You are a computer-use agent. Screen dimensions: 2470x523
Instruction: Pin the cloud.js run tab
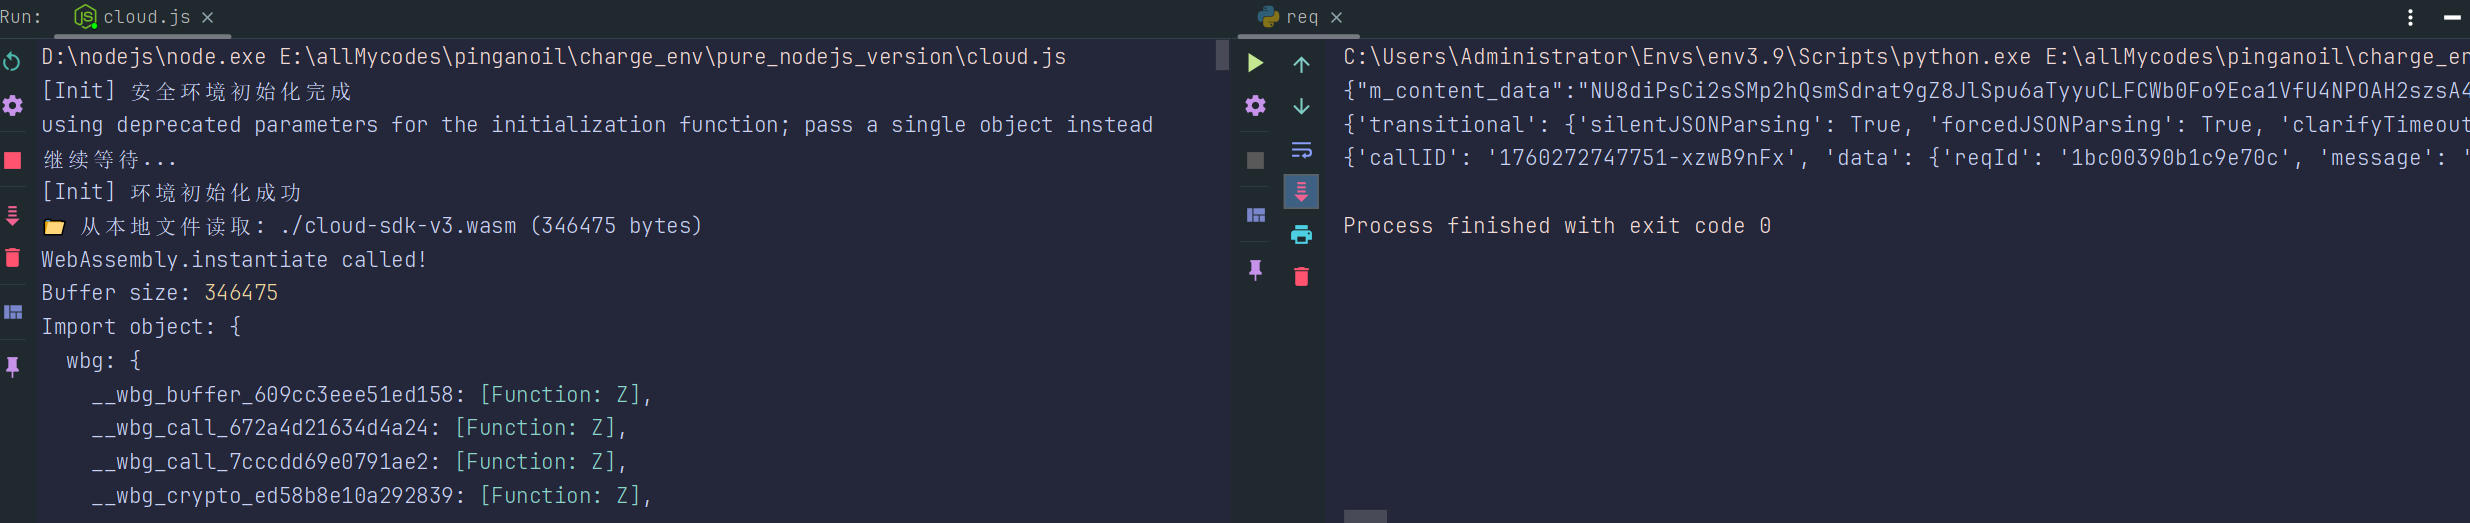[x=13, y=367]
